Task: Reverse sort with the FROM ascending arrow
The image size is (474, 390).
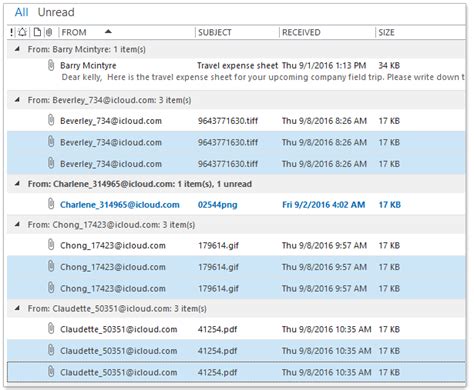Action: pyautogui.click(x=108, y=32)
